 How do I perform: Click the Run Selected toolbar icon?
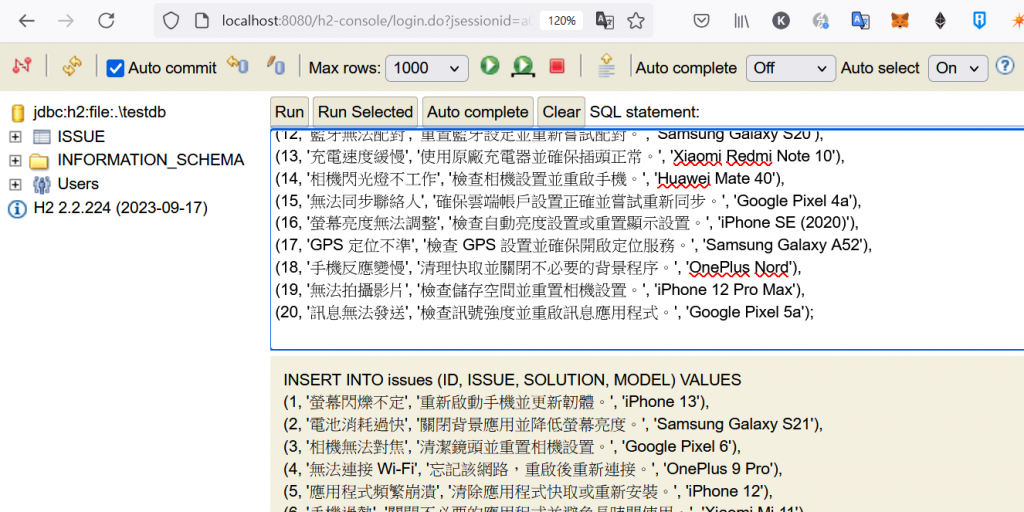tap(523, 66)
